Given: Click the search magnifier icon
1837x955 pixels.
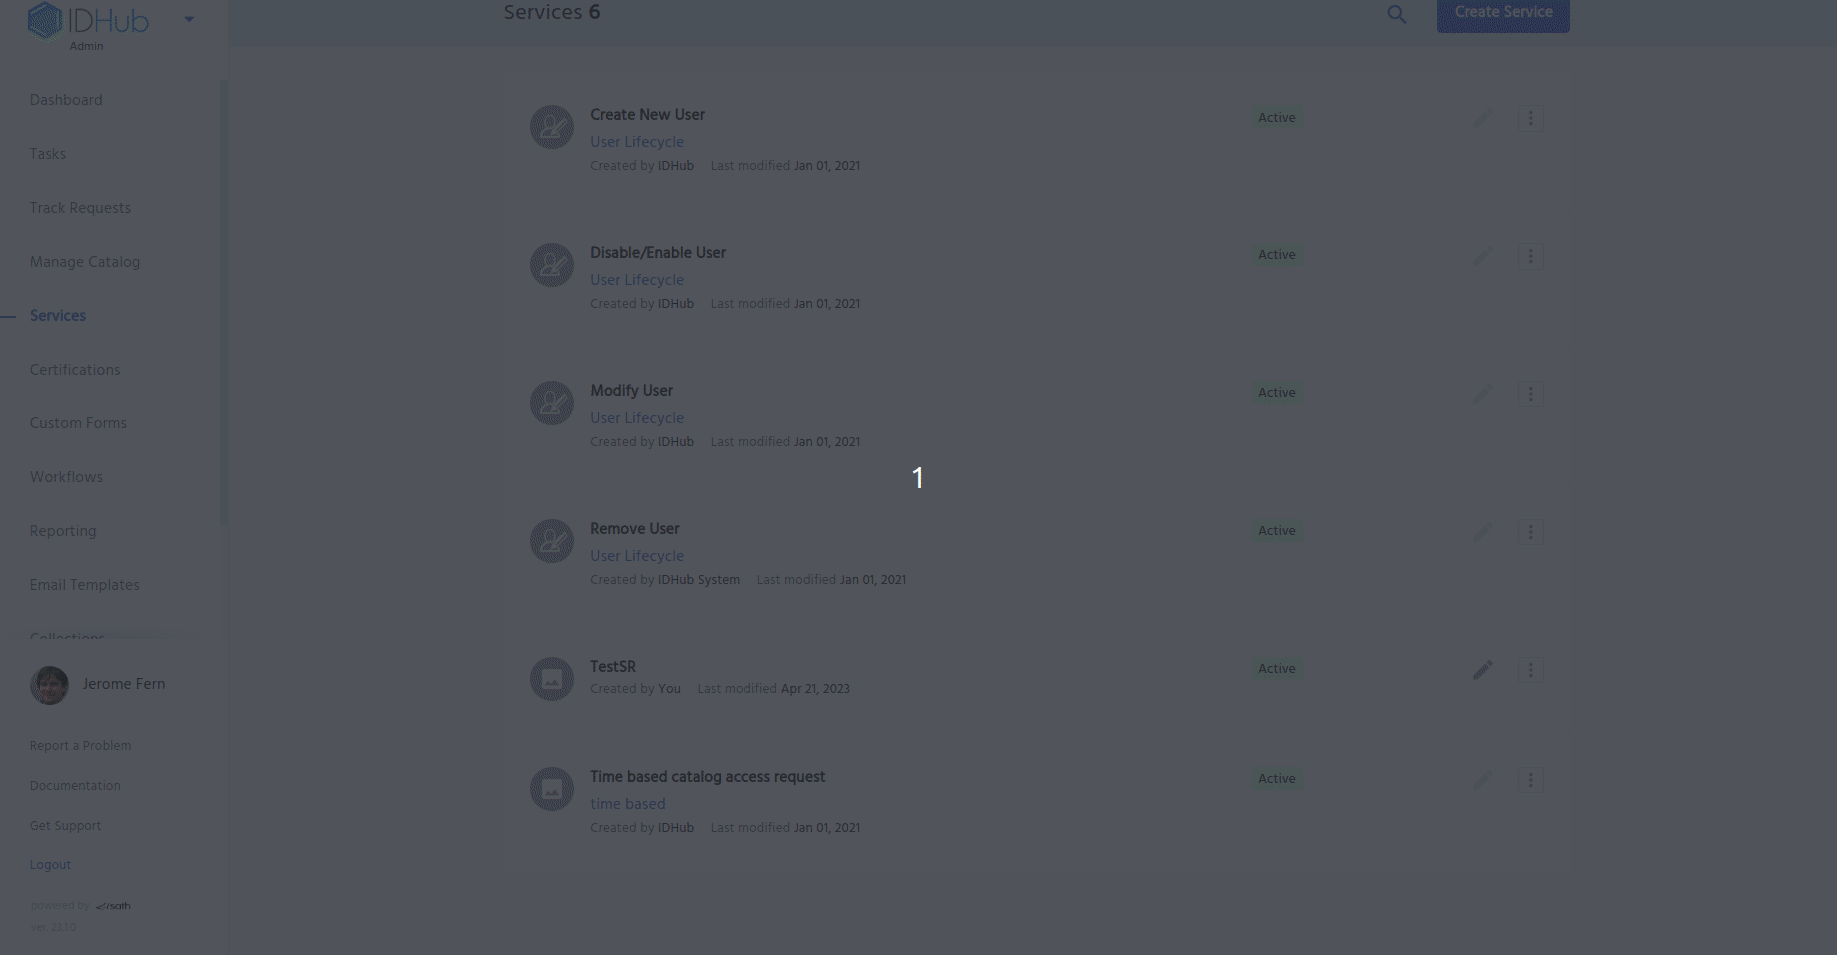Looking at the screenshot, I should 1396,15.
